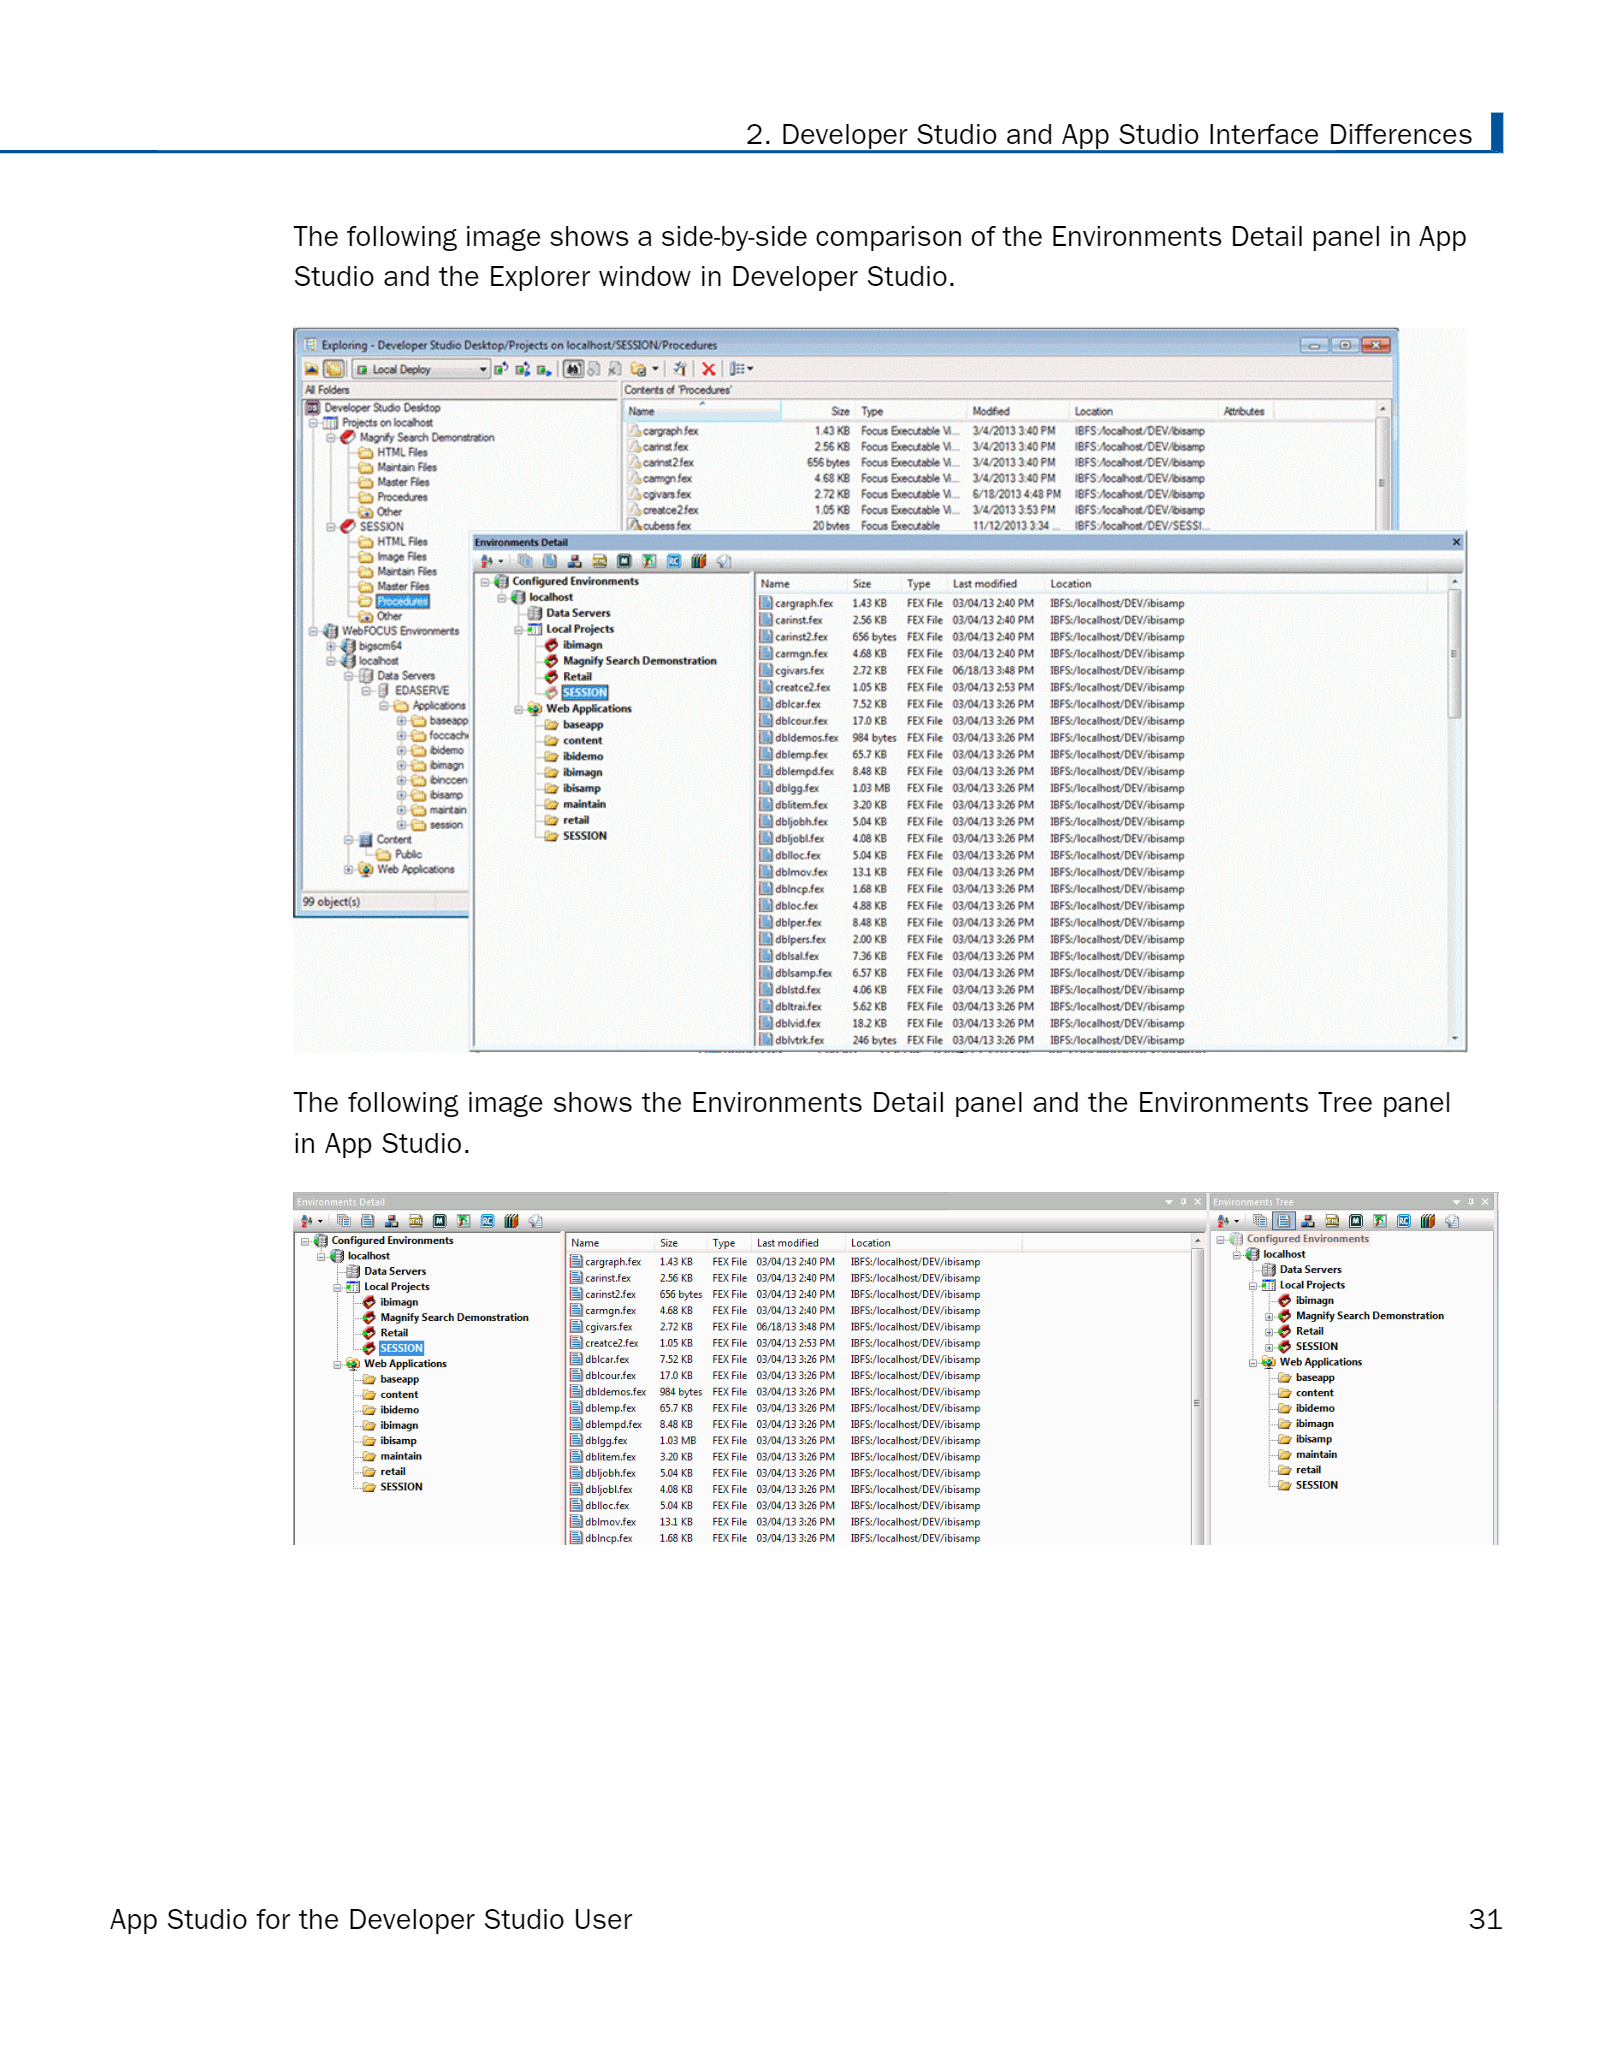Select highlighted SESSION in bottom Environments Detail tree
The width and height of the screenshot is (1613, 2053).
click(401, 1348)
